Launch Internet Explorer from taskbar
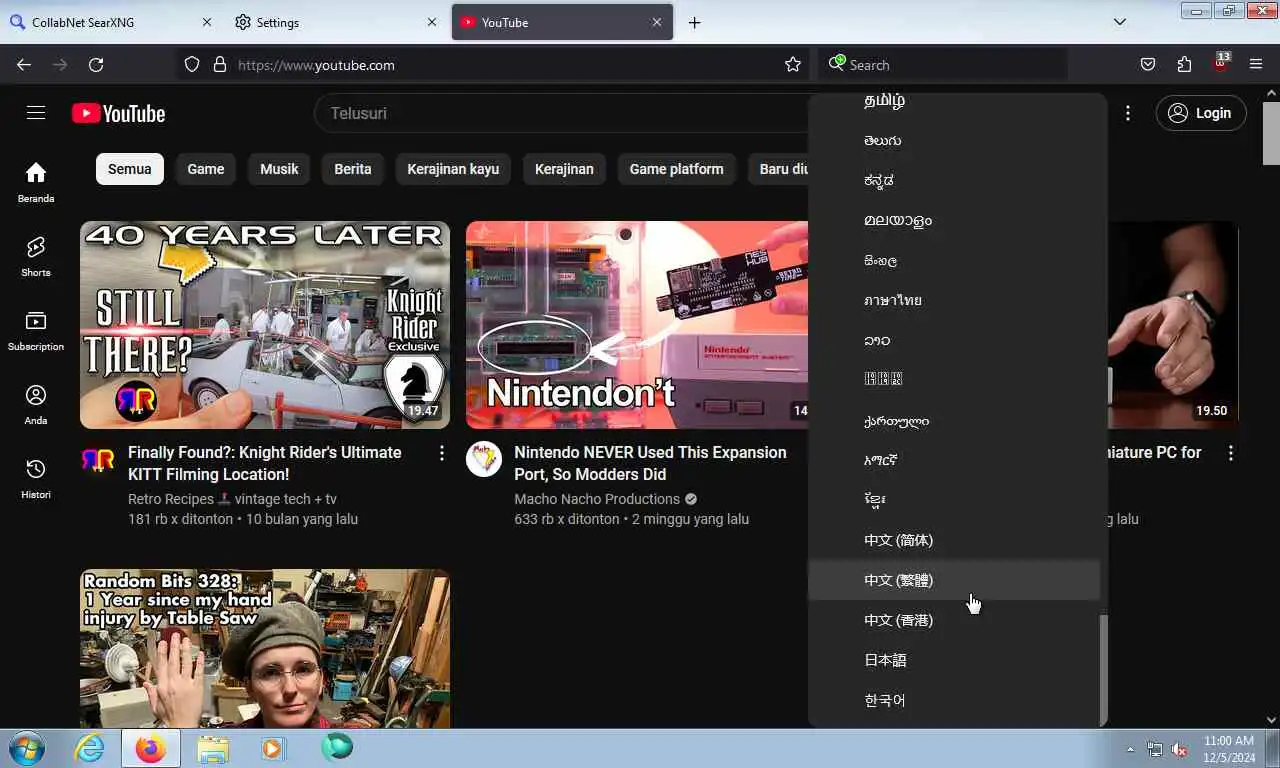The width and height of the screenshot is (1280, 768). pyautogui.click(x=89, y=748)
